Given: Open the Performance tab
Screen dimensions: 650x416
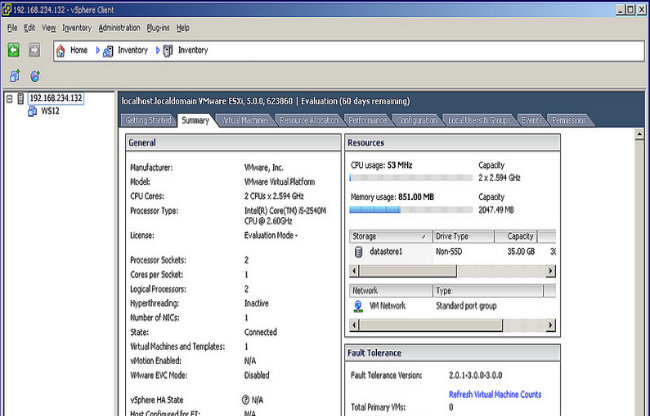Looking at the screenshot, I should point(367,120).
